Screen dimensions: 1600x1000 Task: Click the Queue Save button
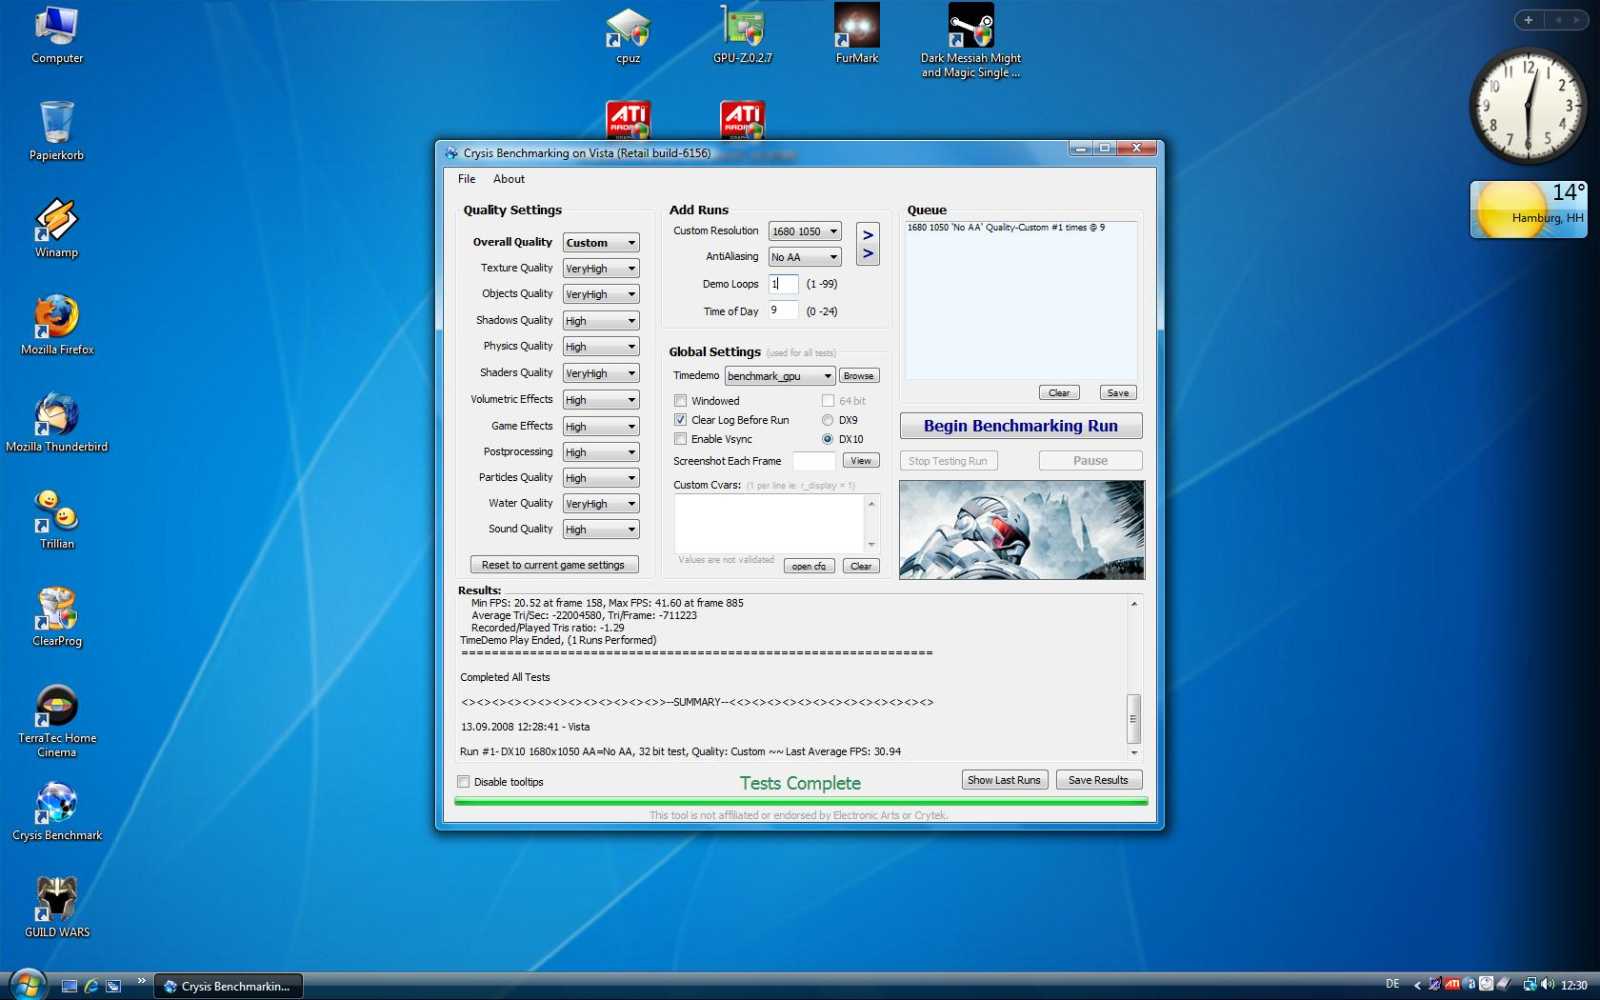[1118, 393]
